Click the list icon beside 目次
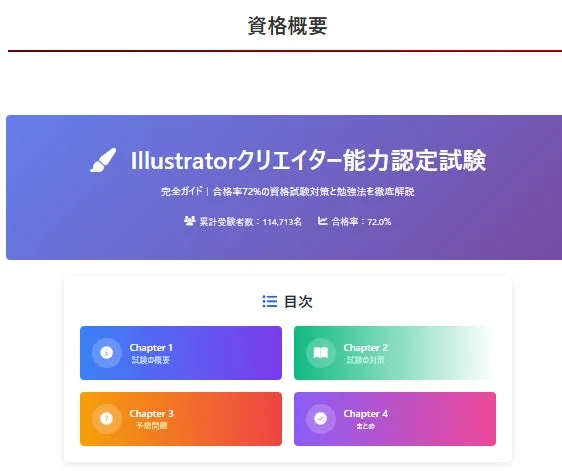 (x=270, y=301)
